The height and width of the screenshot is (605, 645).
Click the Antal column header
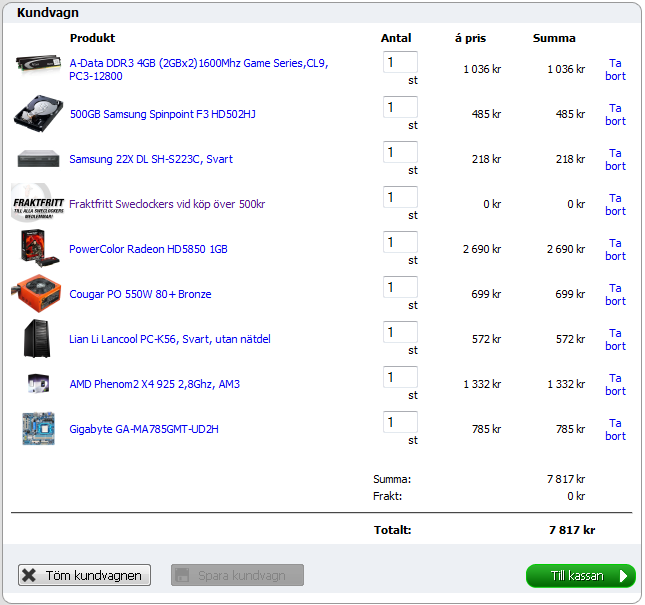click(396, 38)
